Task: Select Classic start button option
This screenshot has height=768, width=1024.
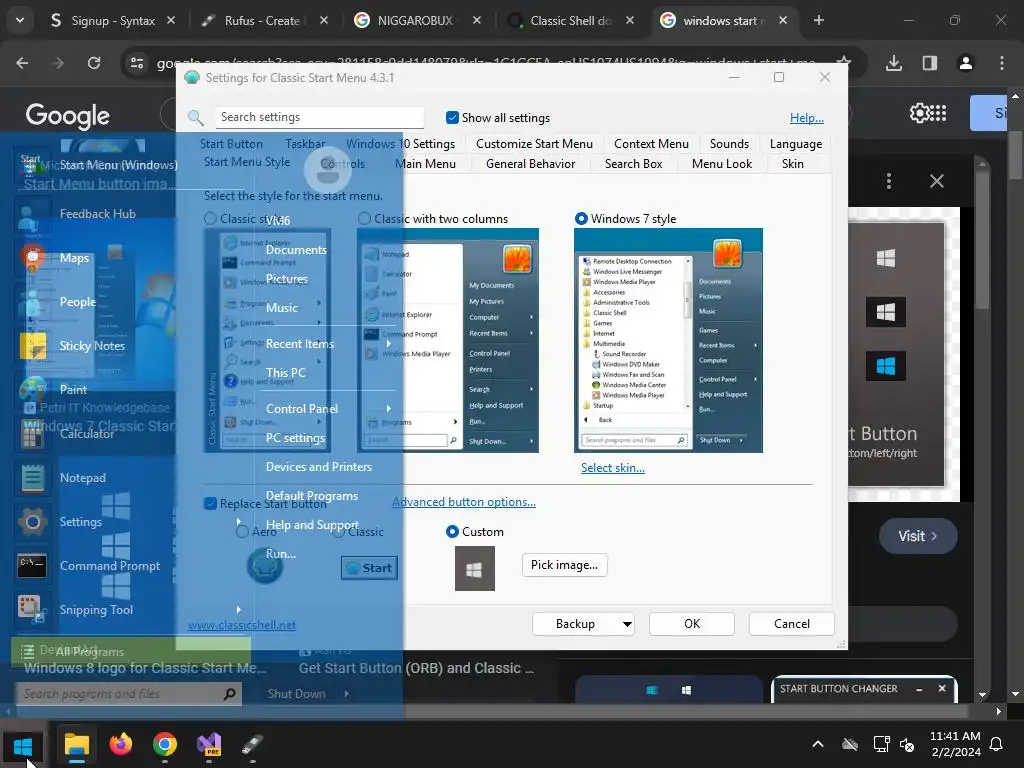Action: click(338, 532)
